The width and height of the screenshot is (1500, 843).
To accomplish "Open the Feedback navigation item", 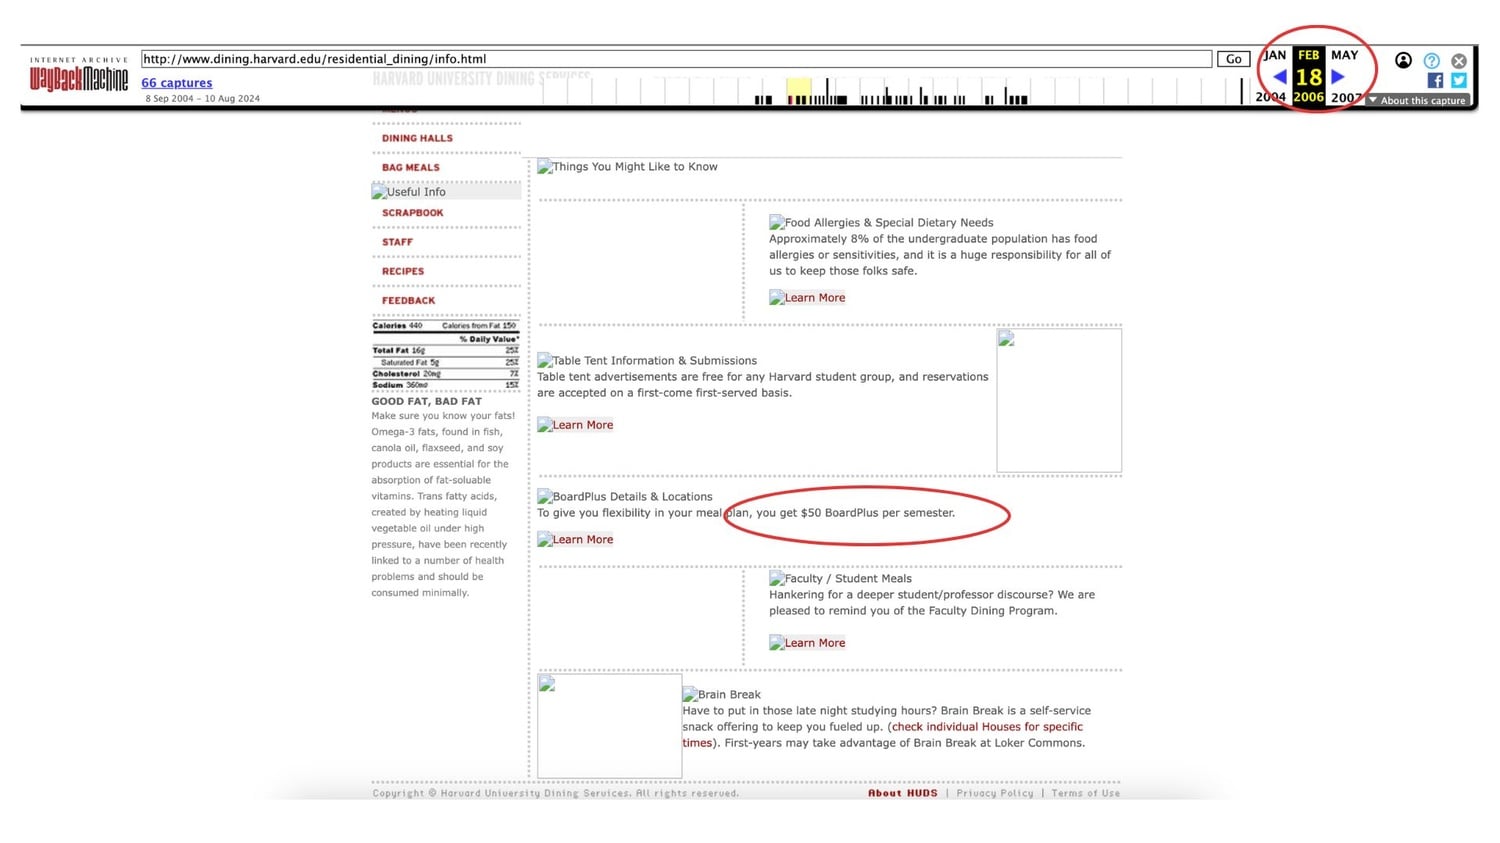I will pos(408,300).
